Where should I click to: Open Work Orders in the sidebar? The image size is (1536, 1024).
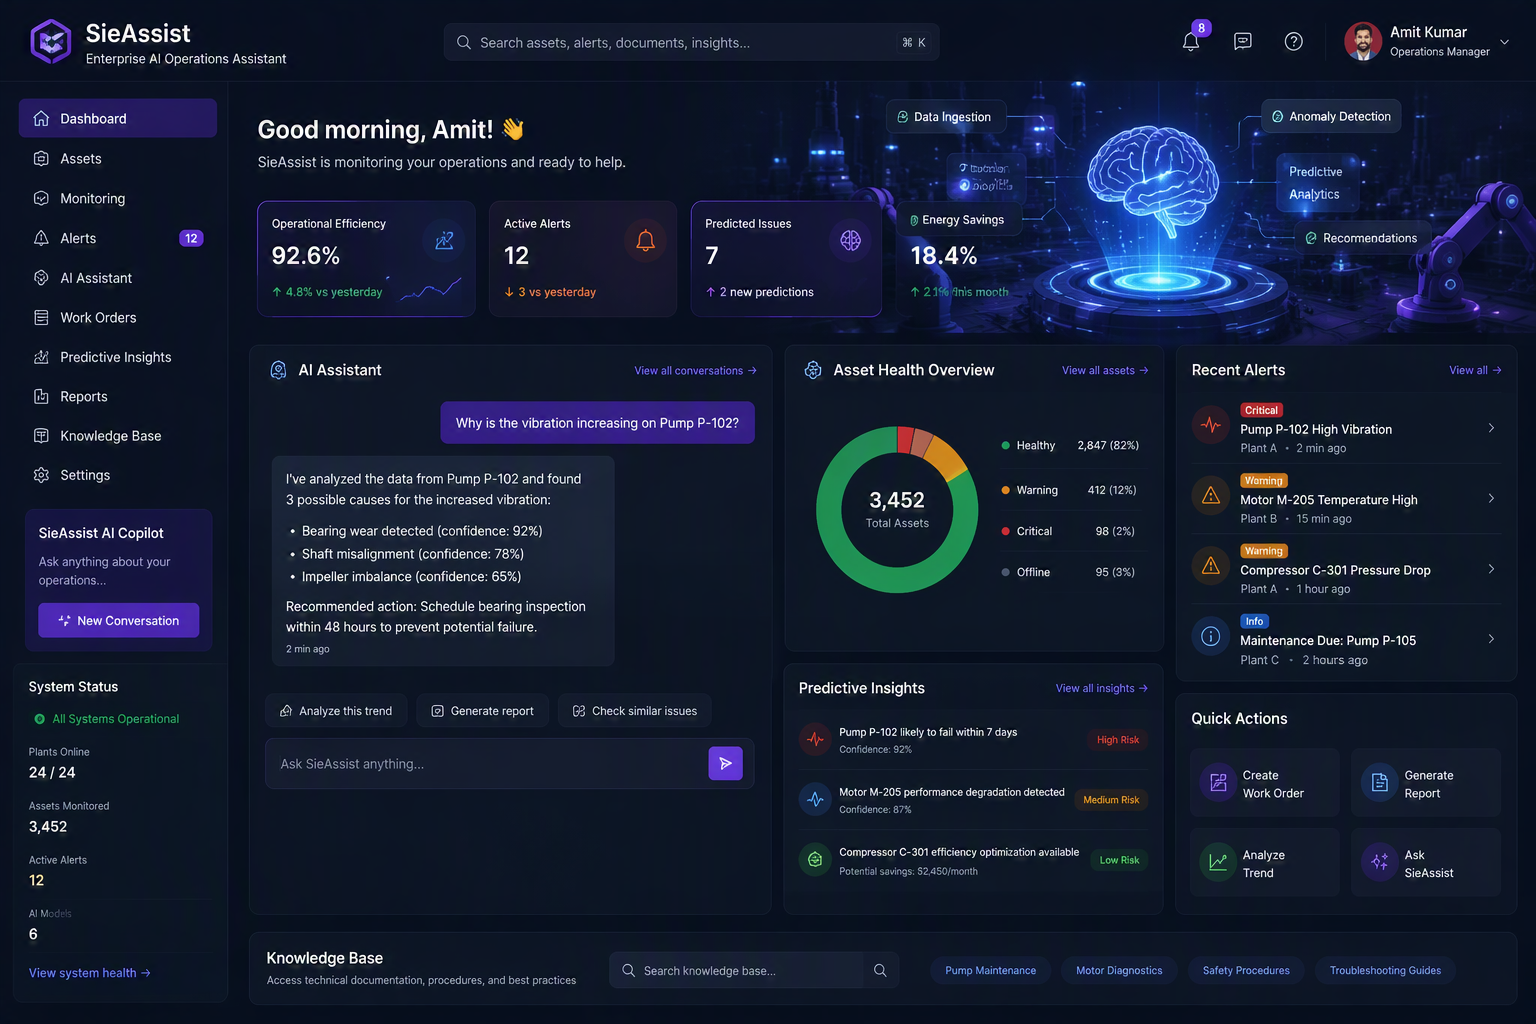pos(118,317)
